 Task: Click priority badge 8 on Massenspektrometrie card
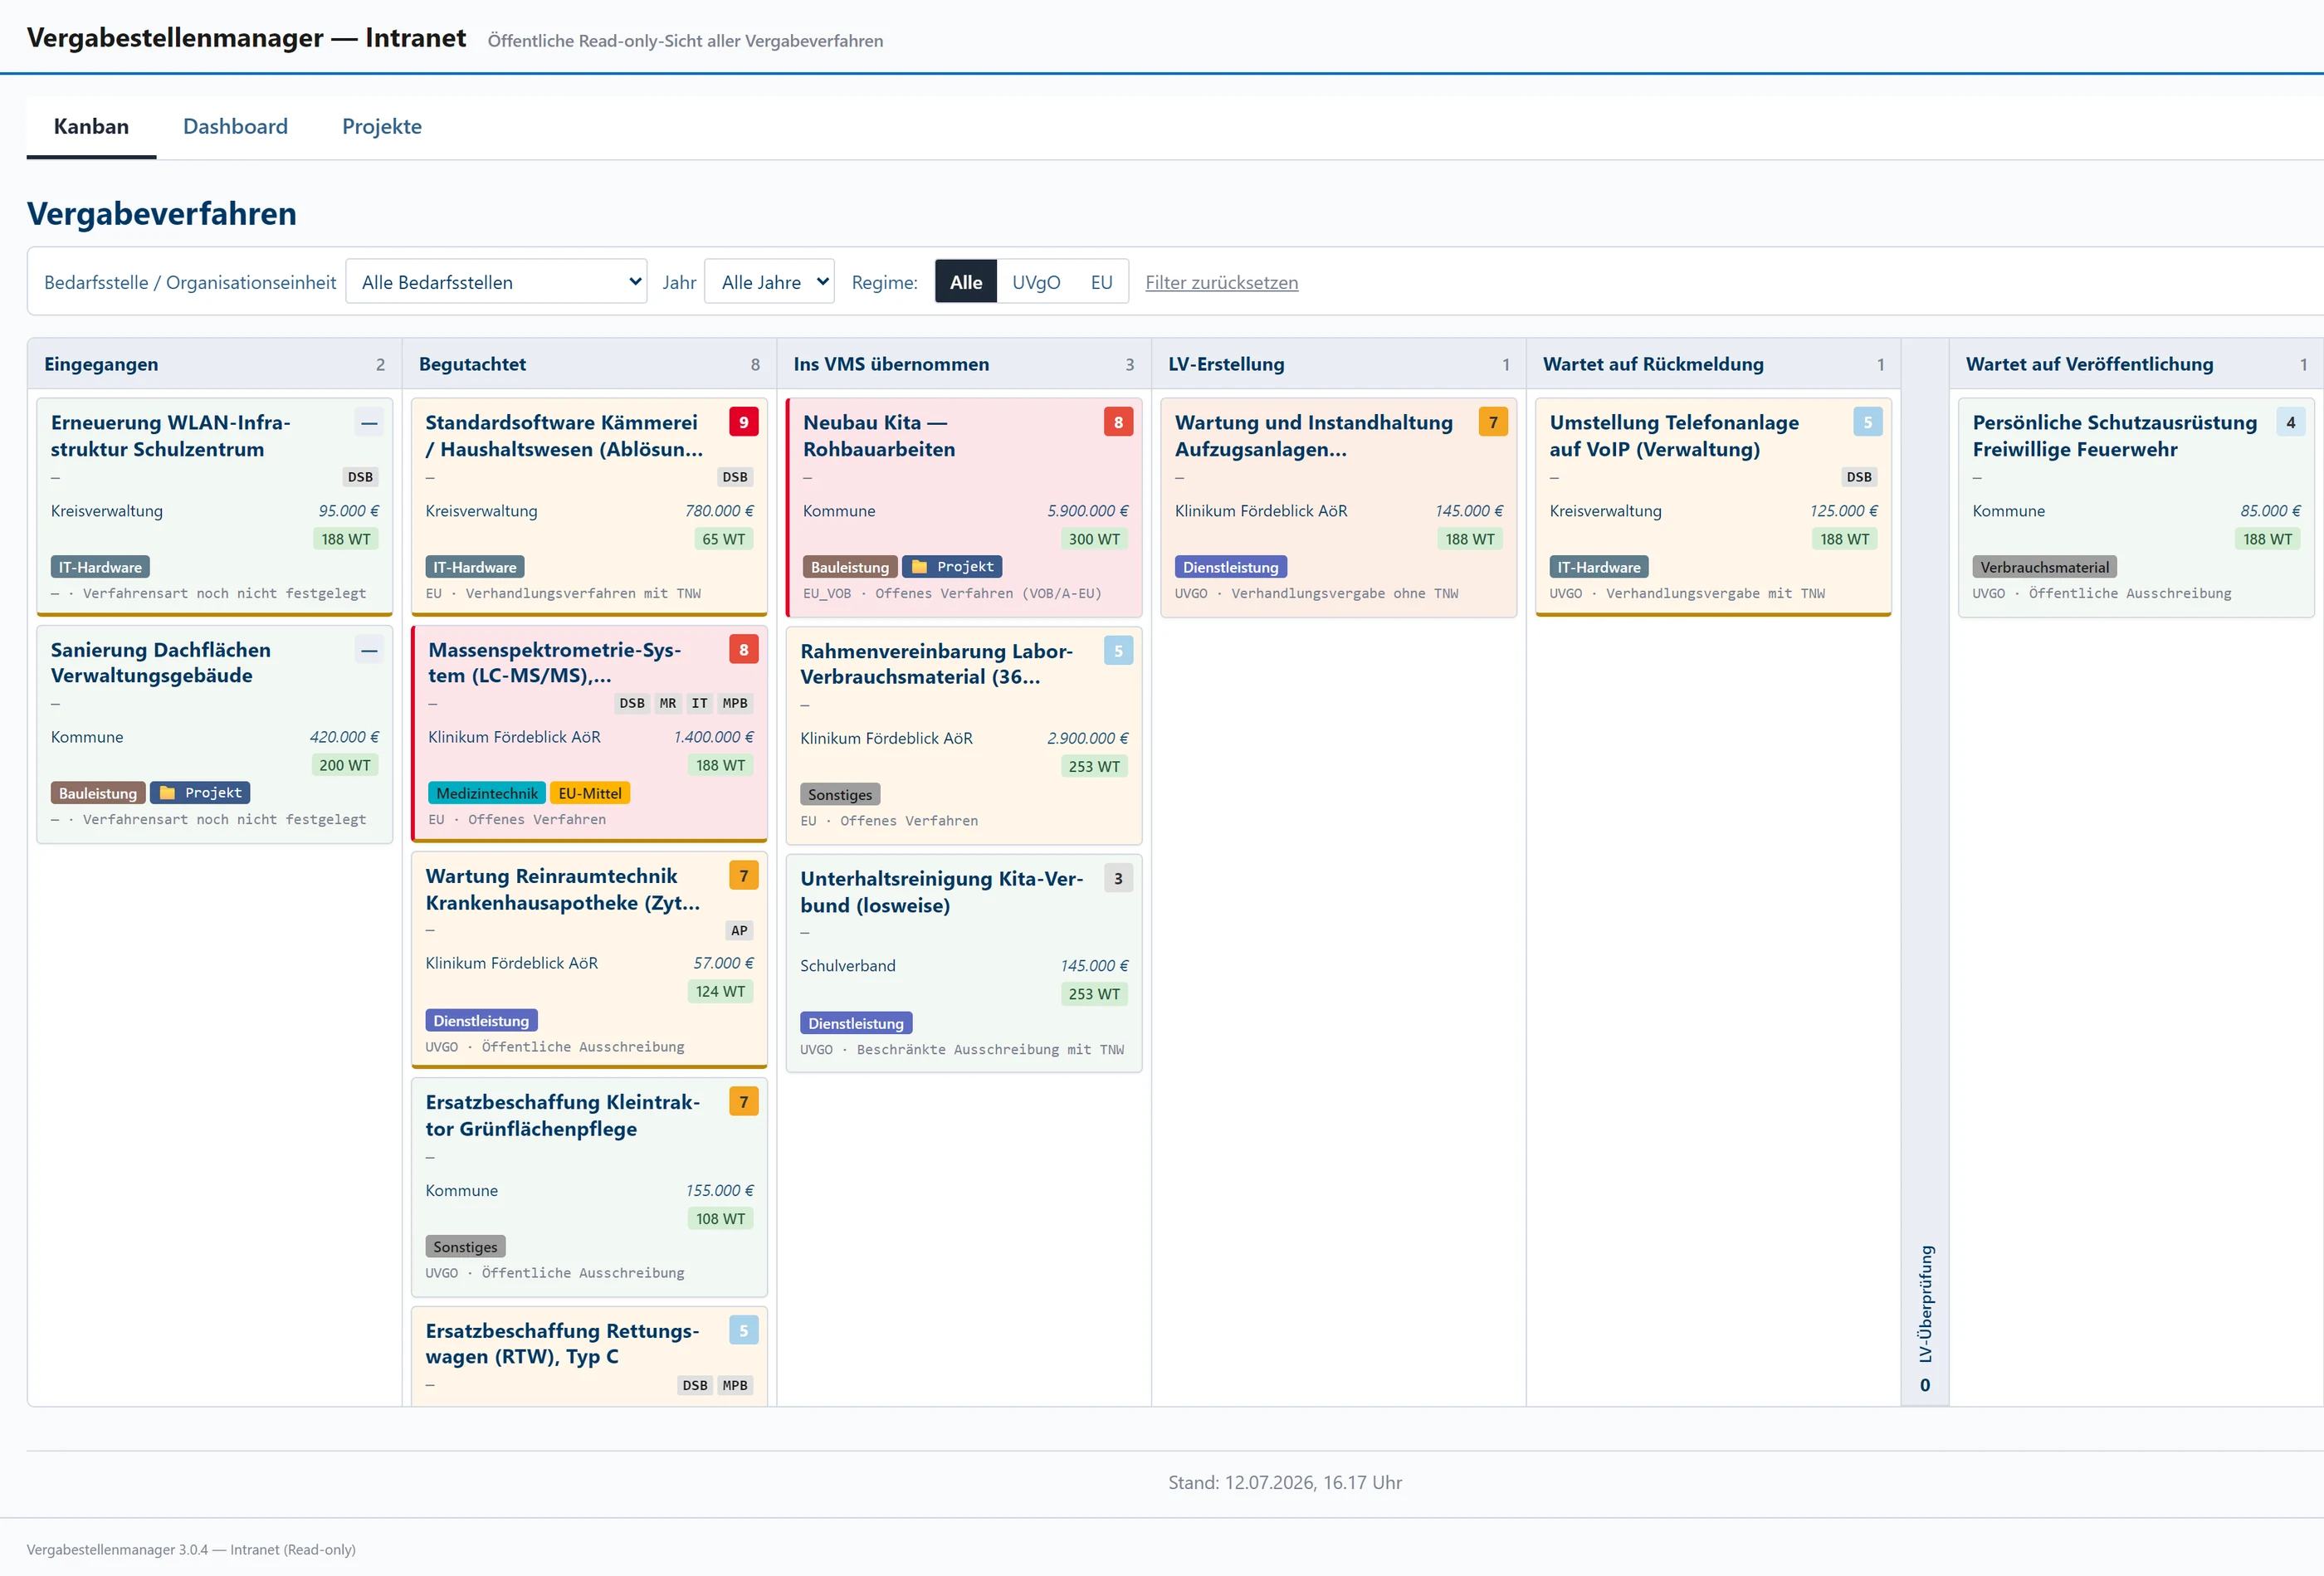(743, 650)
